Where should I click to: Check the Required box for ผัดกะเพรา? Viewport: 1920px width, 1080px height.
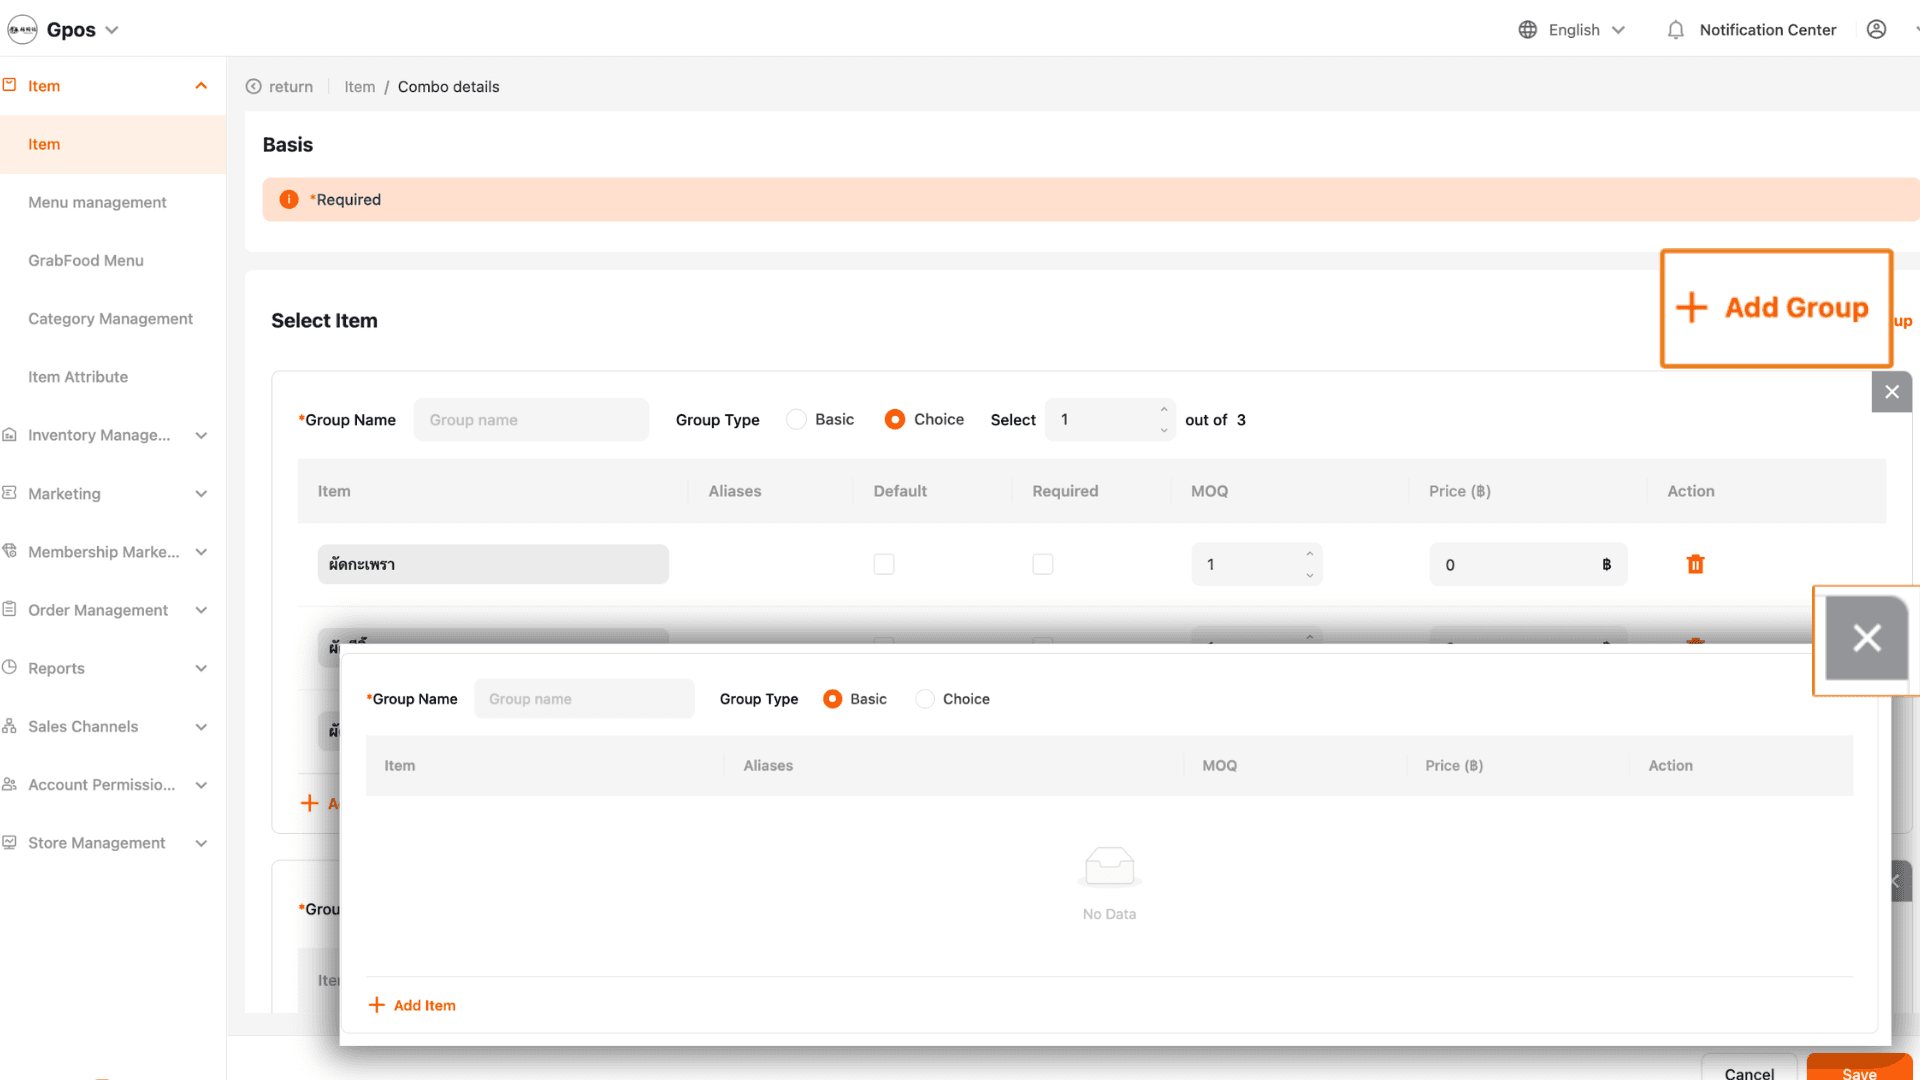click(x=1043, y=564)
